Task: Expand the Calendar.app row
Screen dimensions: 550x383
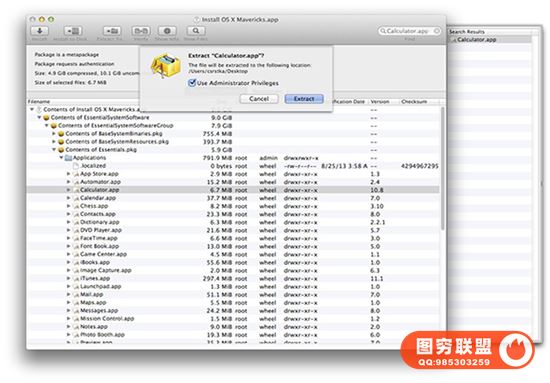Action: [68, 198]
